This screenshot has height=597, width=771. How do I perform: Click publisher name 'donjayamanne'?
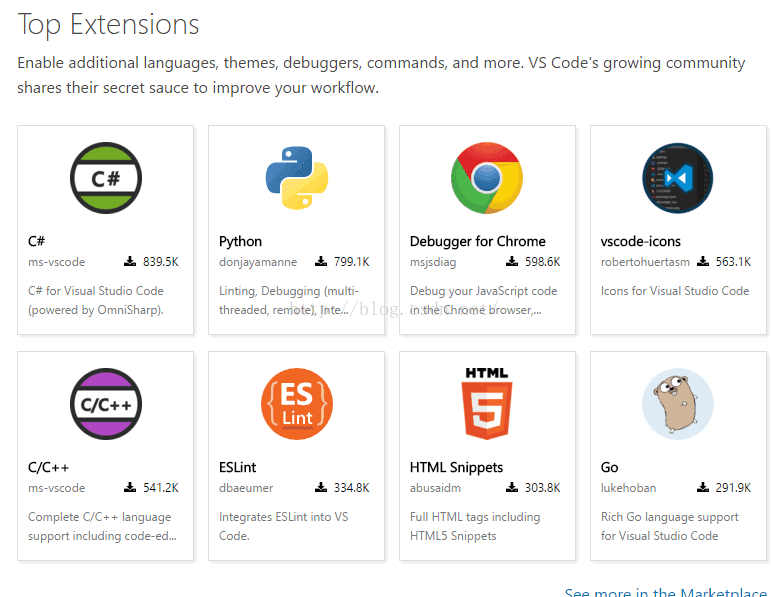(259, 262)
